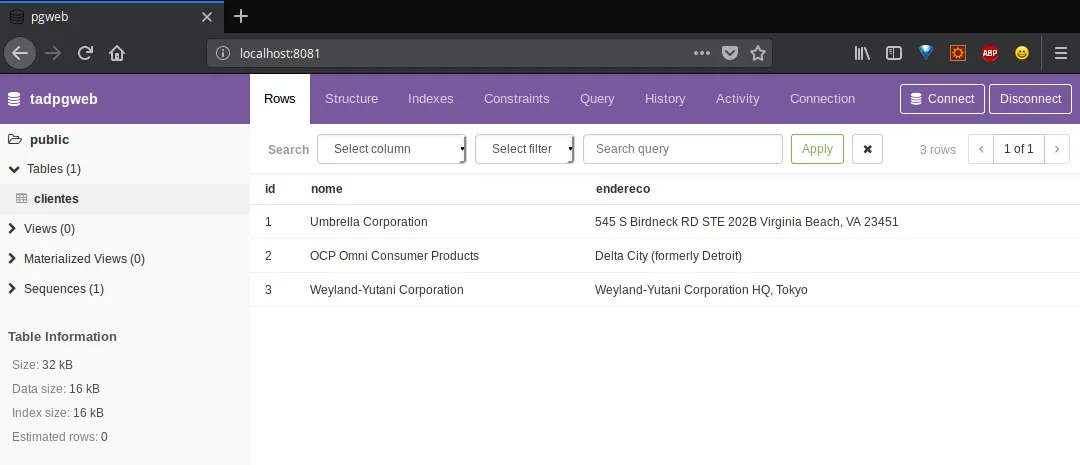Go to the previous results page arrow

[x=981, y=149]
